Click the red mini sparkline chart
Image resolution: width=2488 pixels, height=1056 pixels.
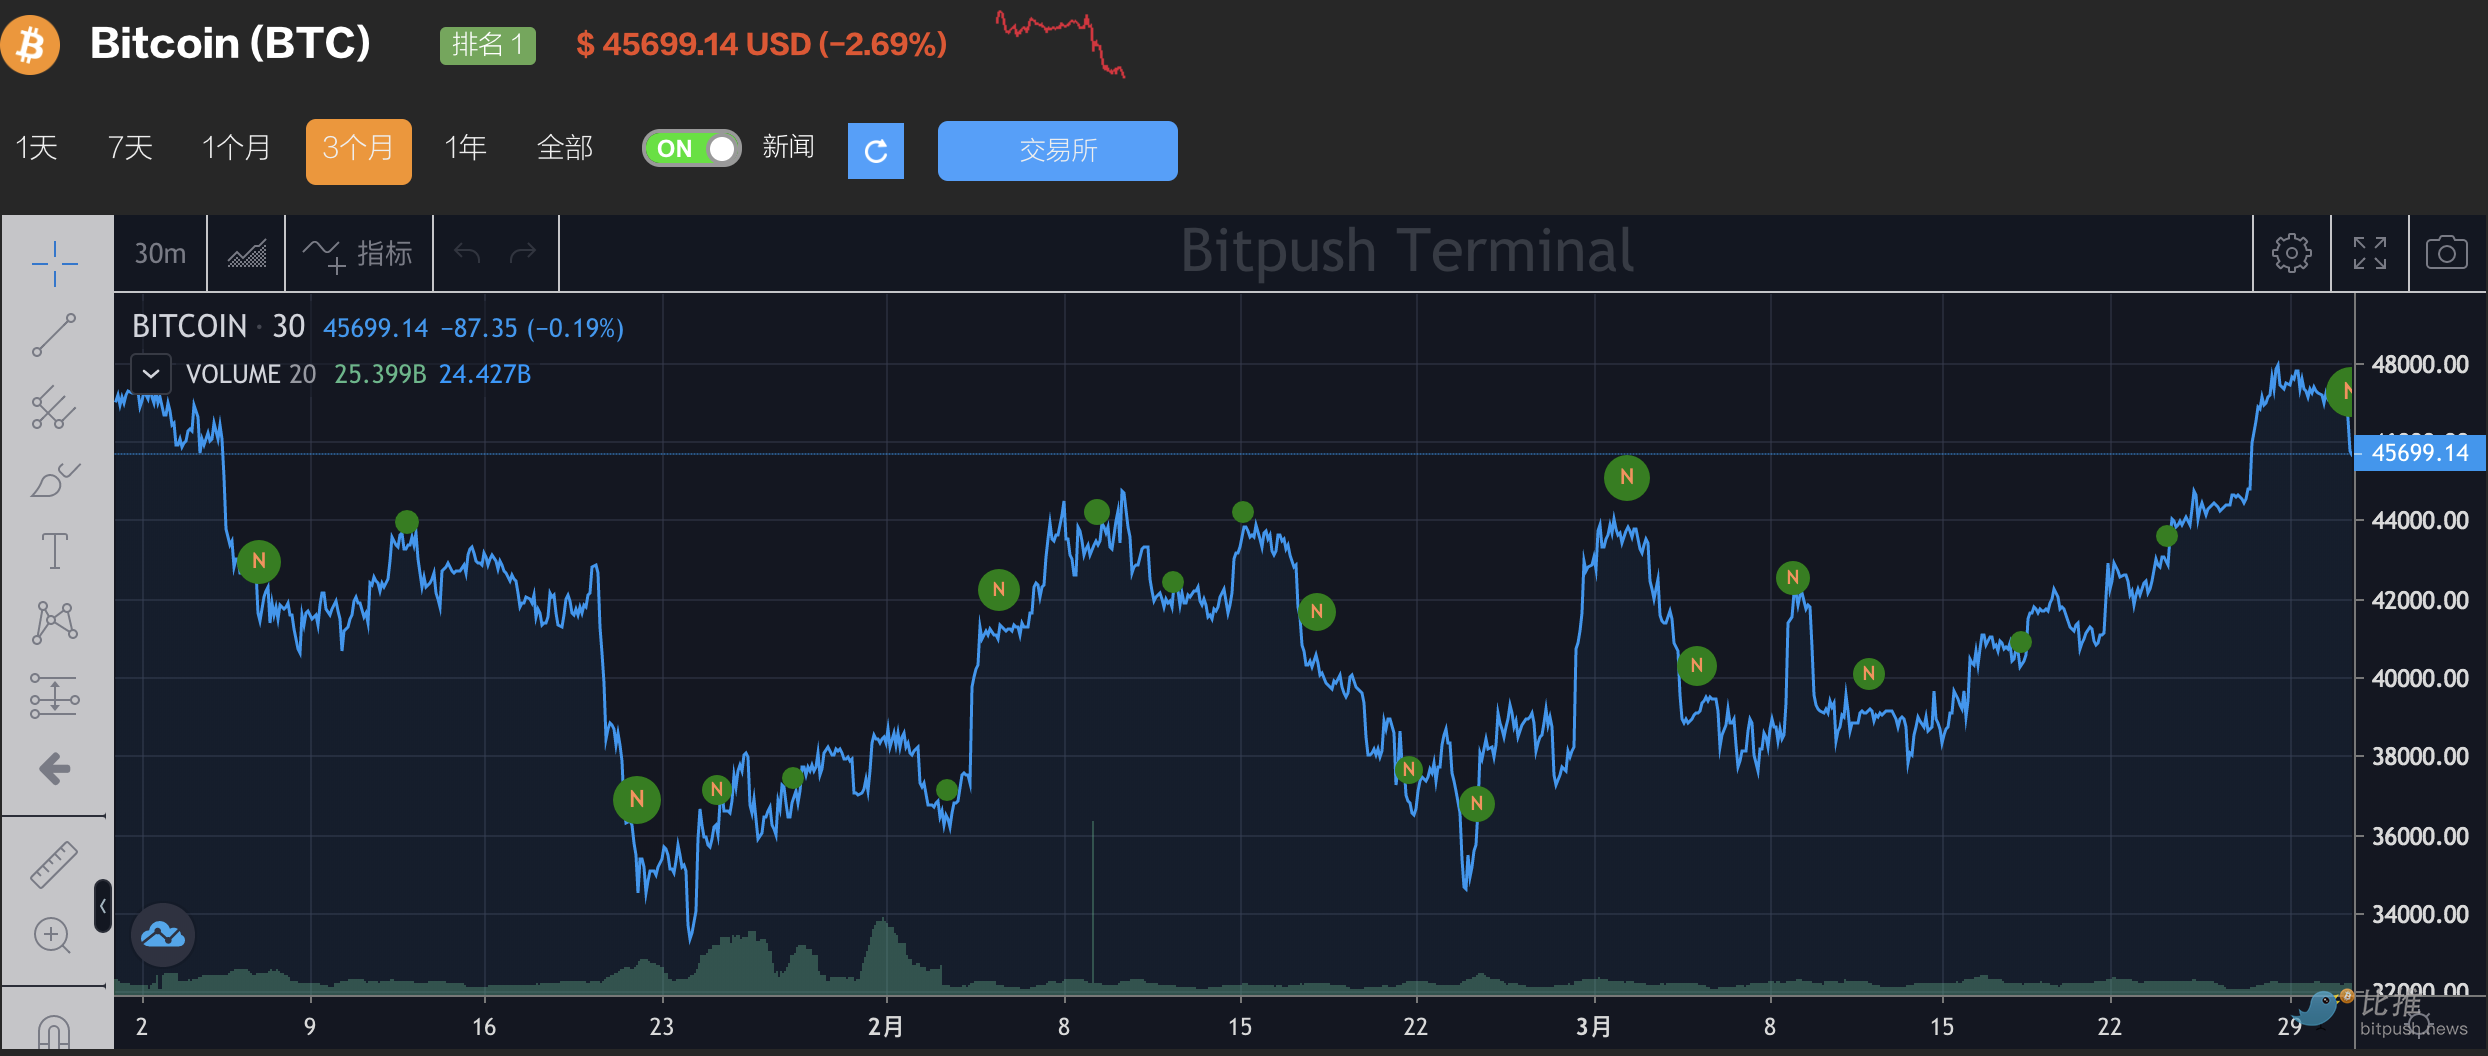click(x=1061, y=43)
